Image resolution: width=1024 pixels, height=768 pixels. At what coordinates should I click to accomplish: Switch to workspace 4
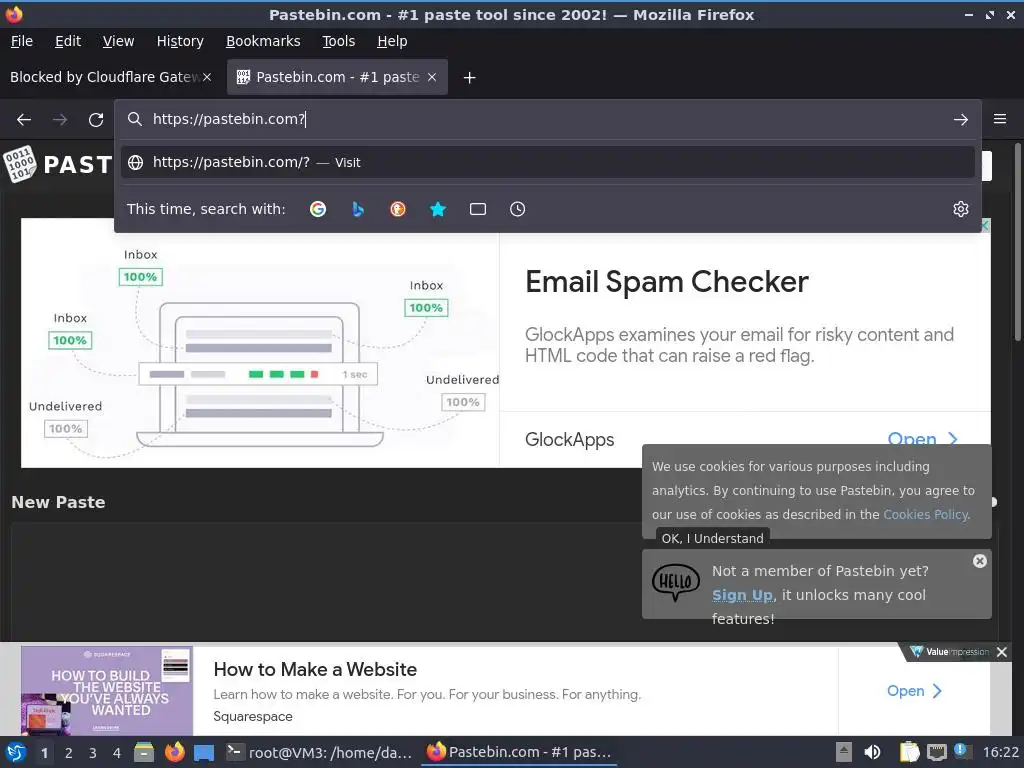[117, 753]
